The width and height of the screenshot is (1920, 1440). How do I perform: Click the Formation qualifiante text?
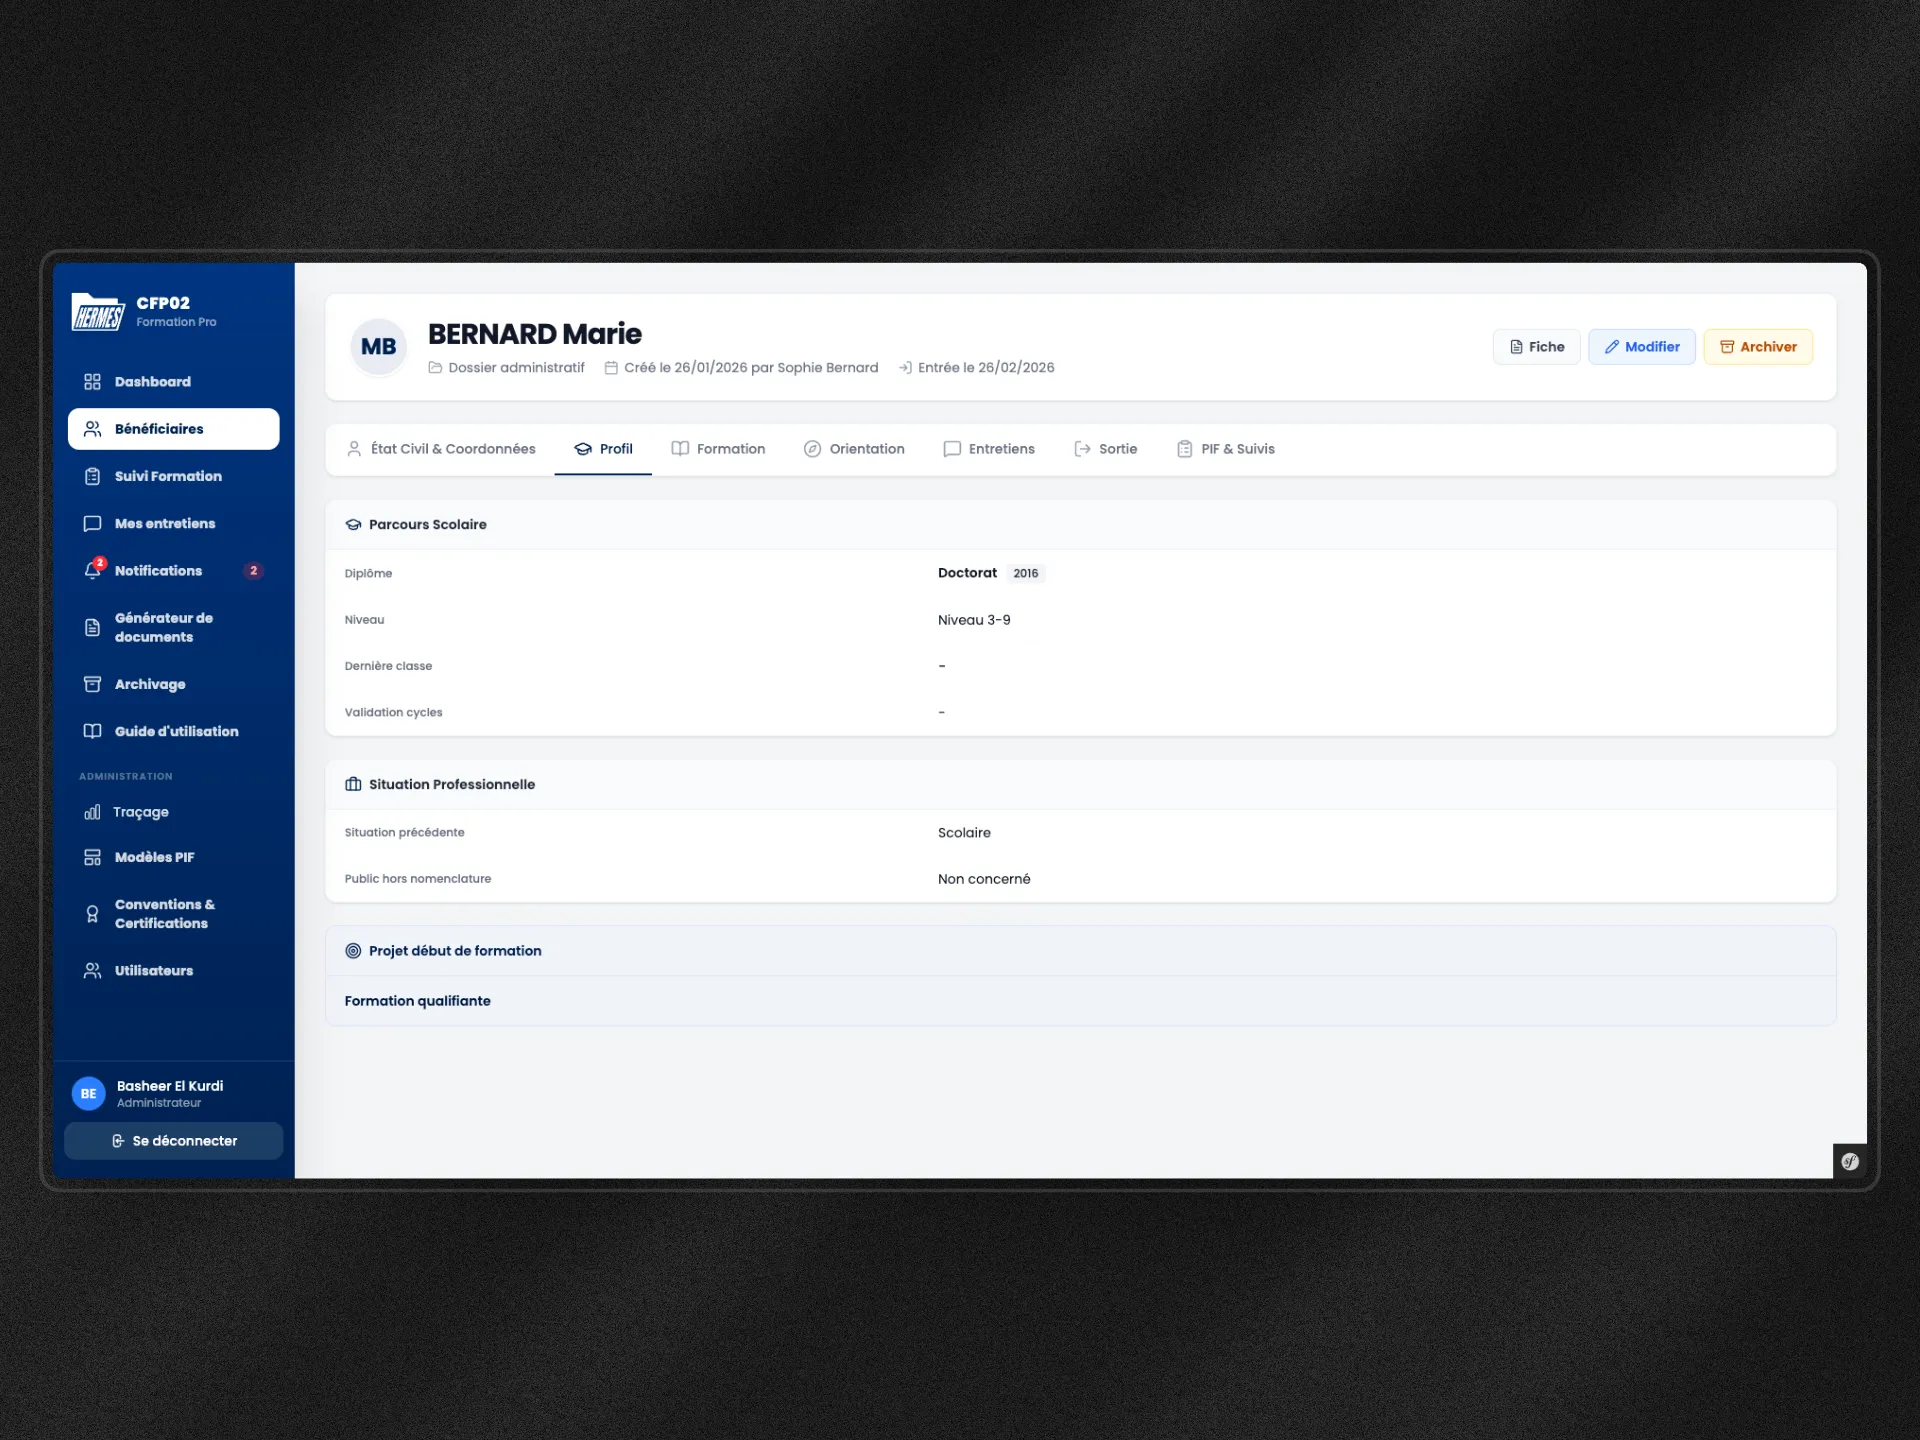418,1001
